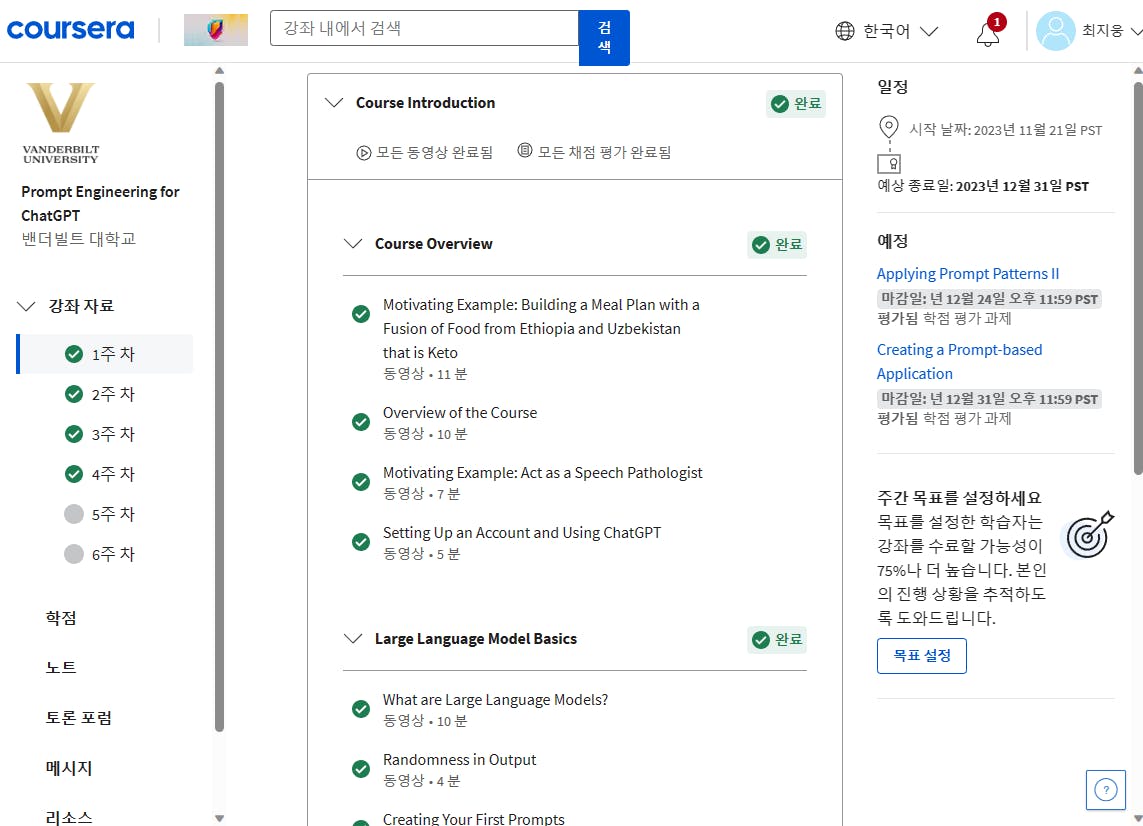Image resolution: width=1143 pixels, height=826 pixels.
Task: Open the Coursera home logo
Action: click(x=71, y=29)
